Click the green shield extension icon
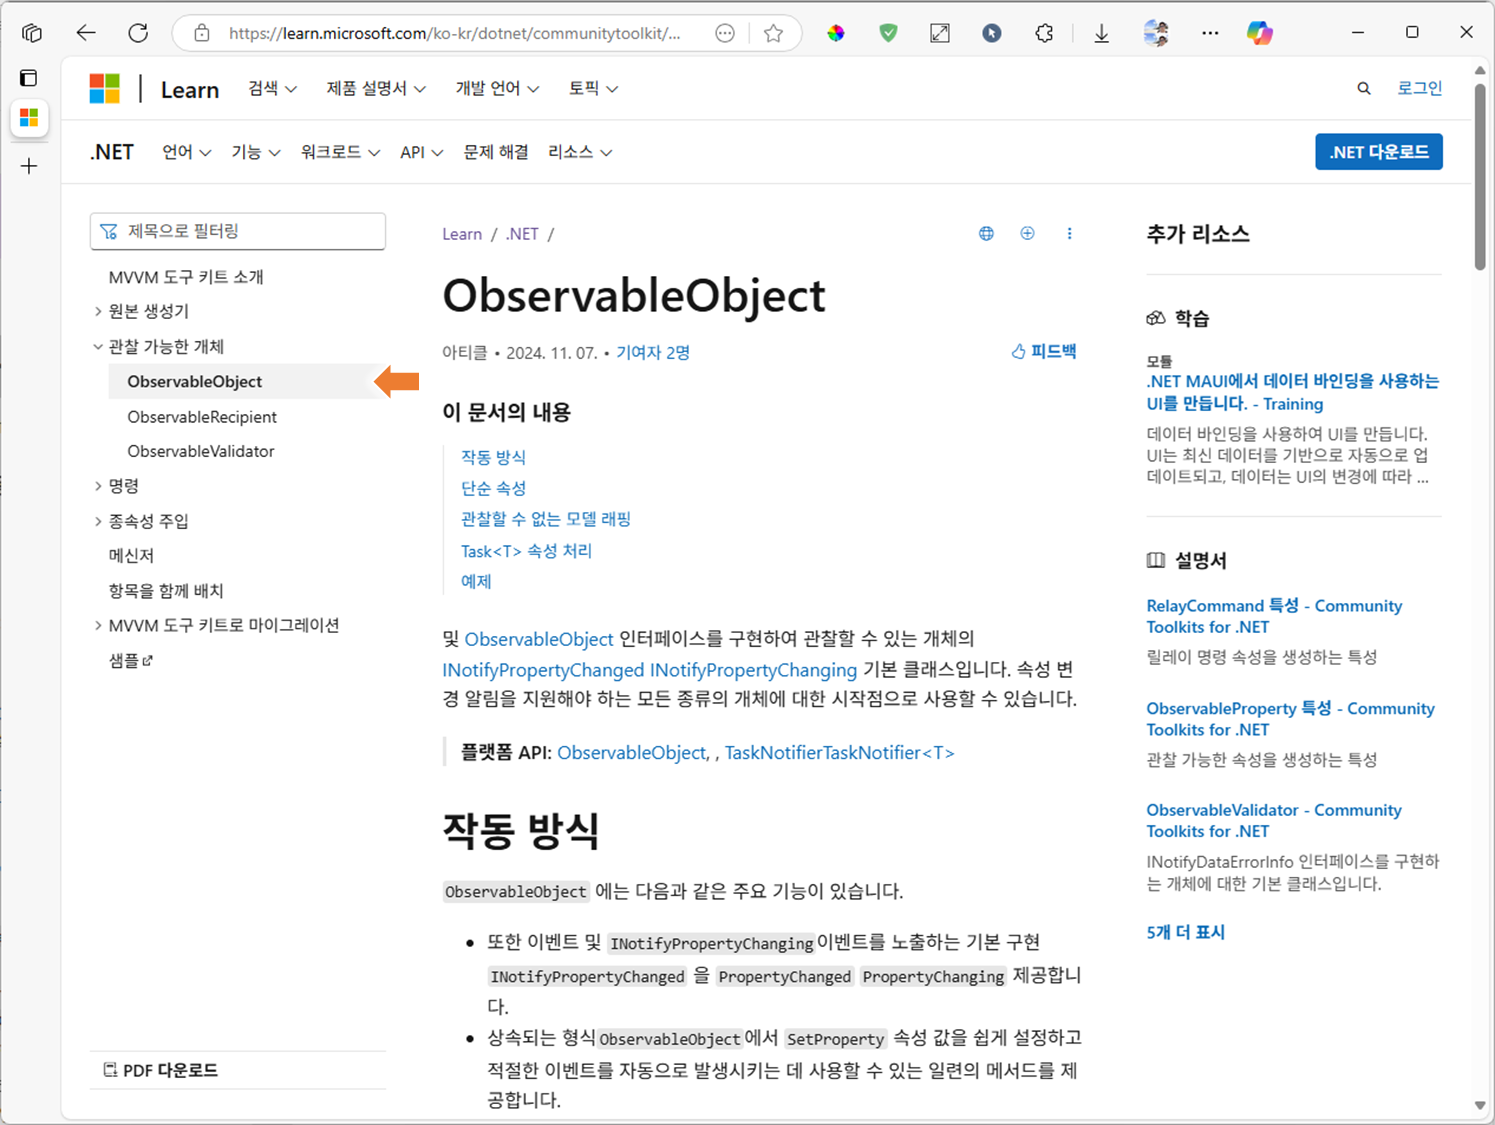This screenshot has width=1495, height=1125. [x=888, y=33]
